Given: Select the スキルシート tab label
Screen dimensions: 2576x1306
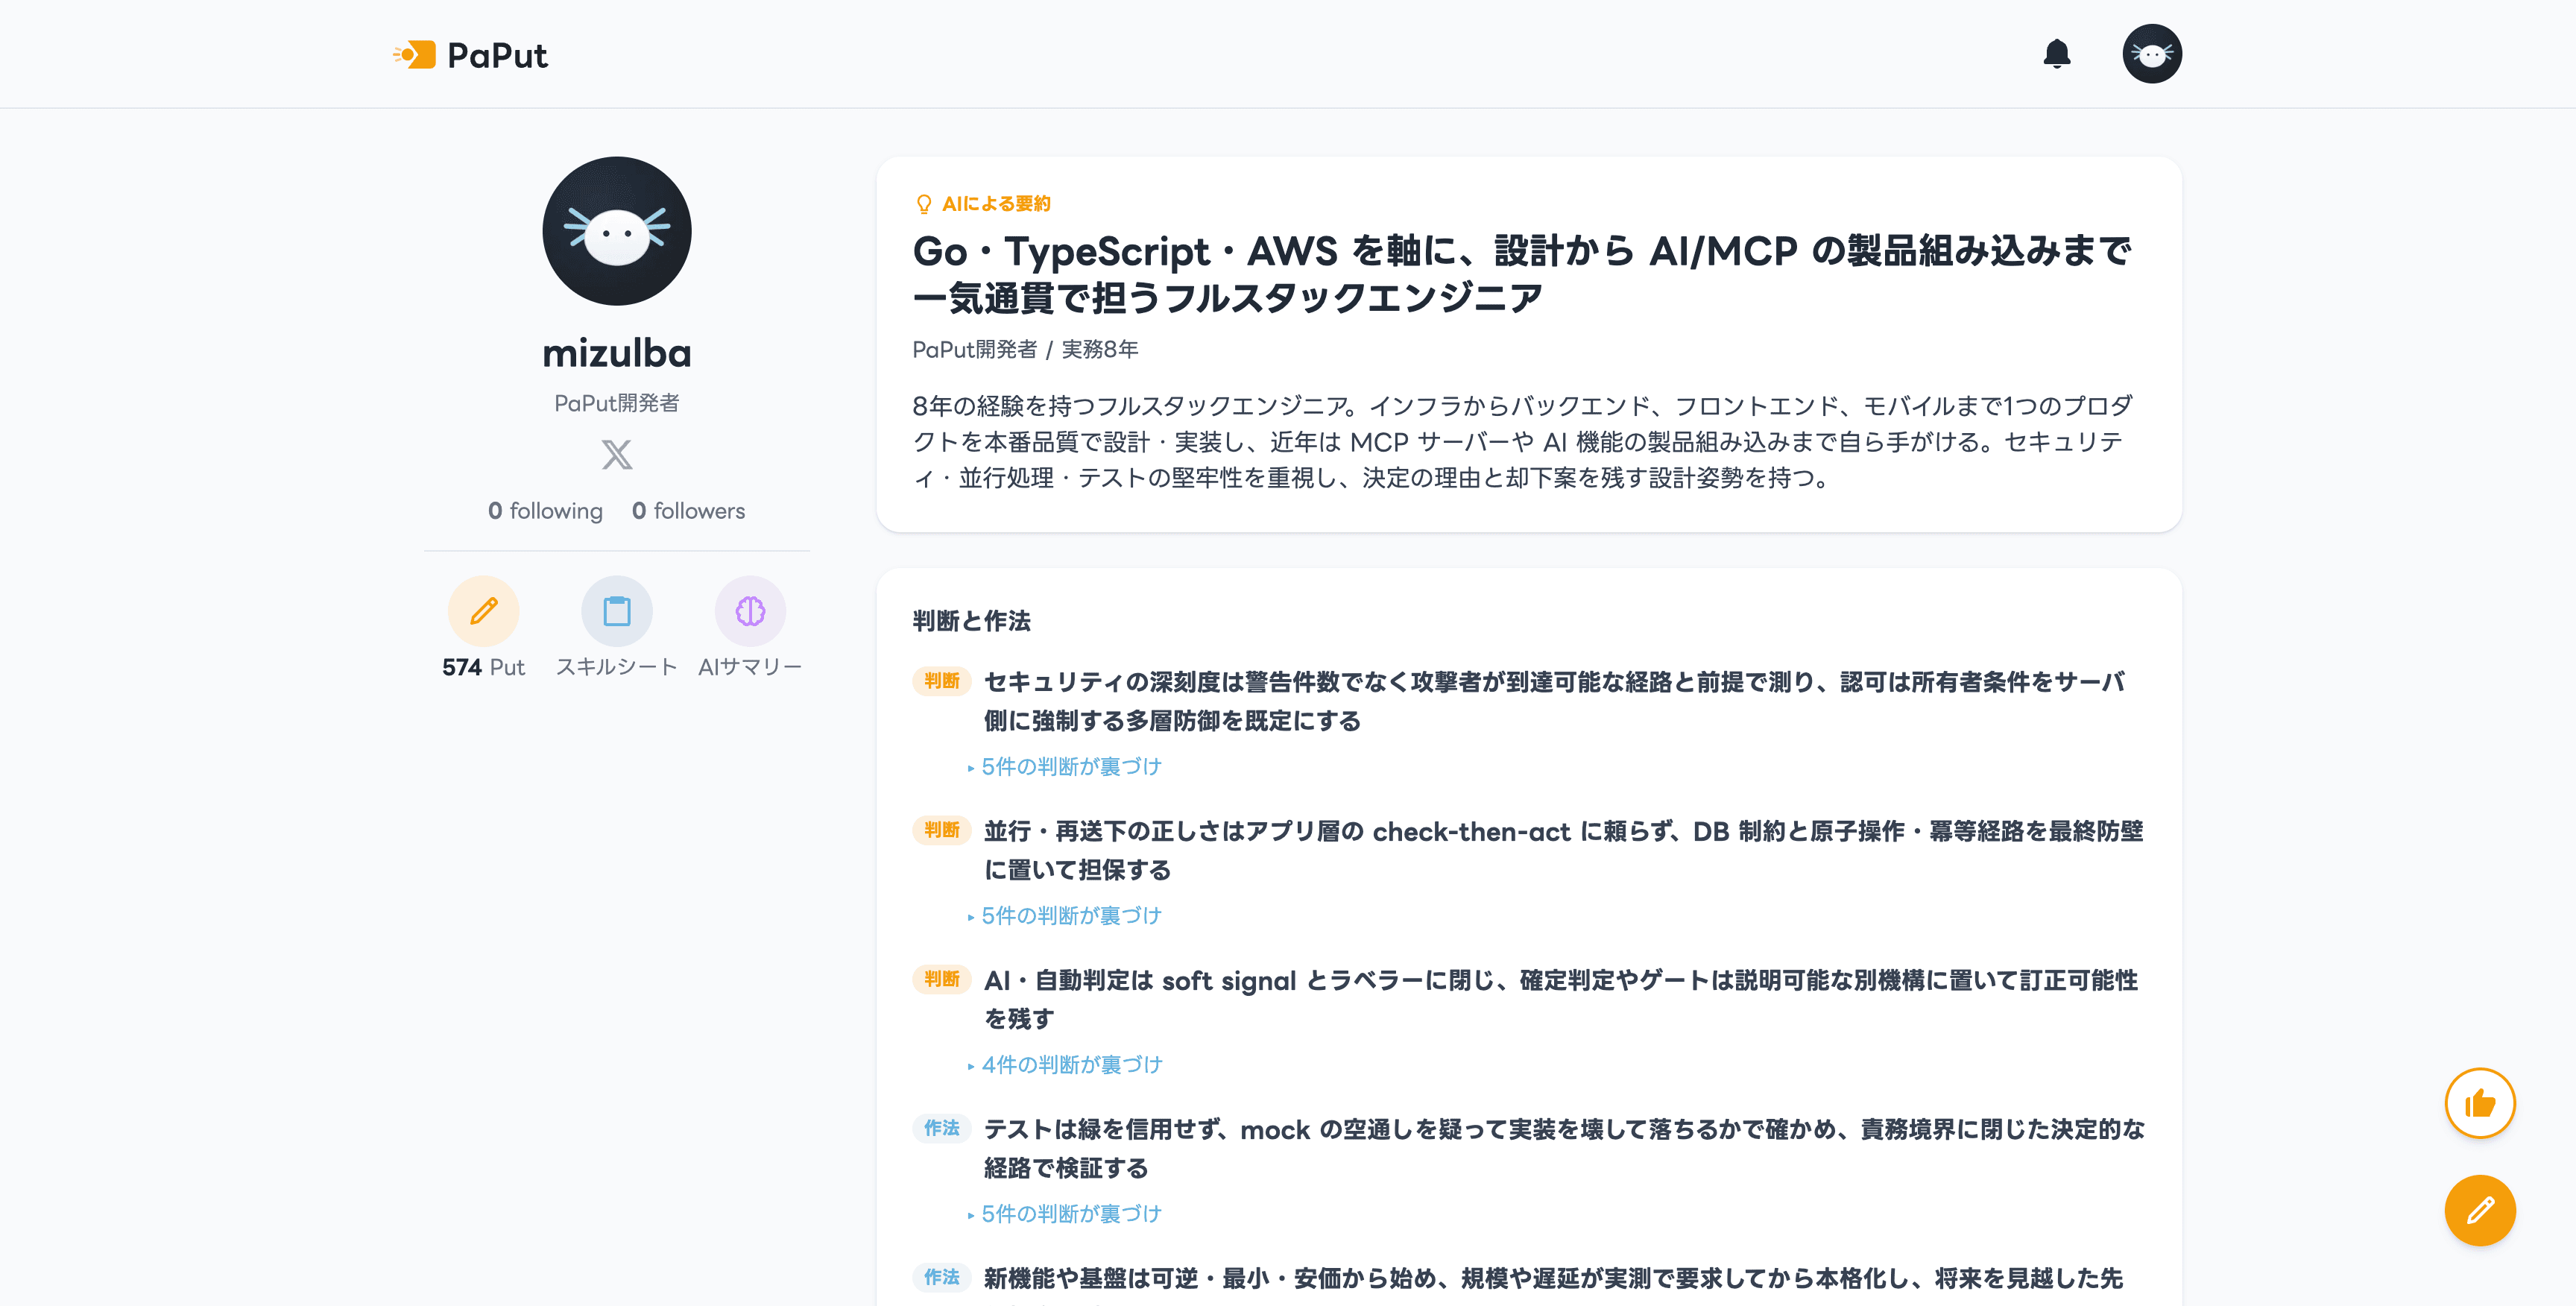Looking at the screenshot, I should tap(617, 667).
